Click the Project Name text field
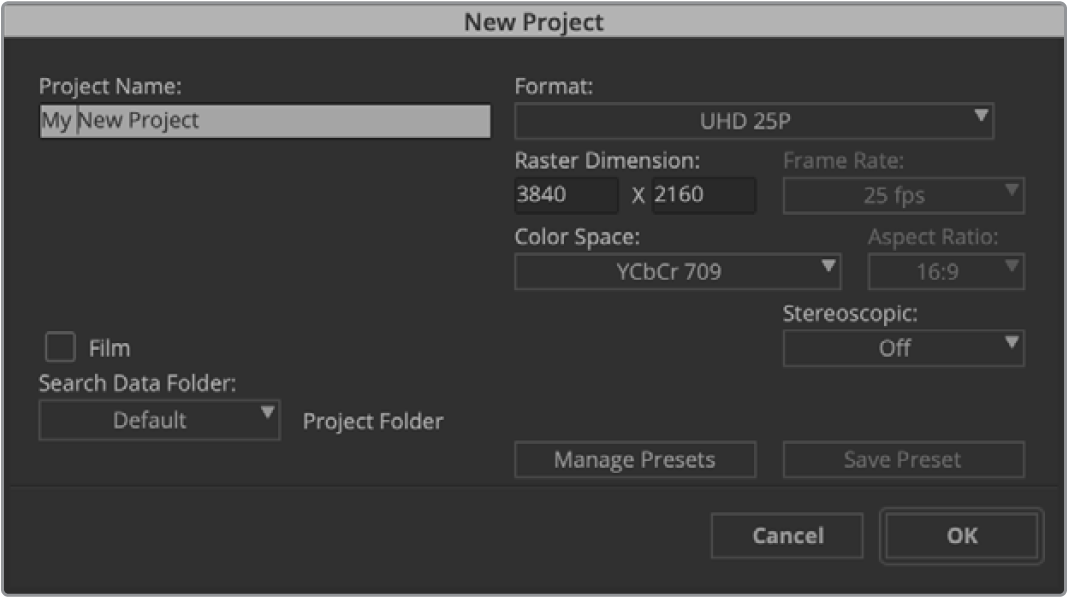Viewport: 1068px width, 598px height. point(265,121)
